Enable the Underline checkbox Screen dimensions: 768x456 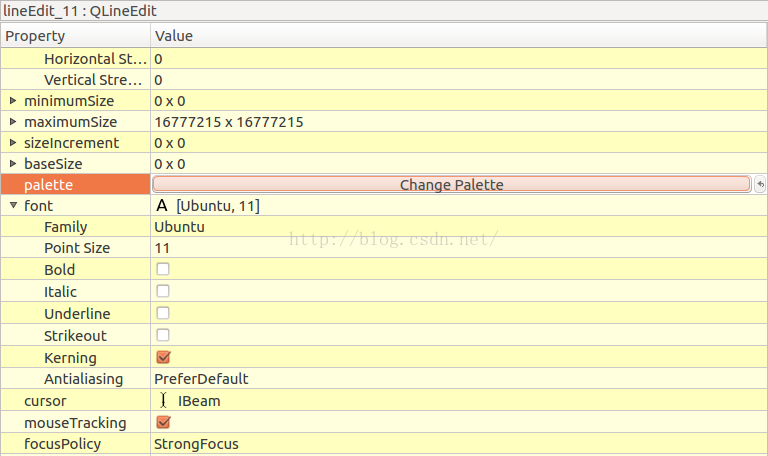pos(163,313)
